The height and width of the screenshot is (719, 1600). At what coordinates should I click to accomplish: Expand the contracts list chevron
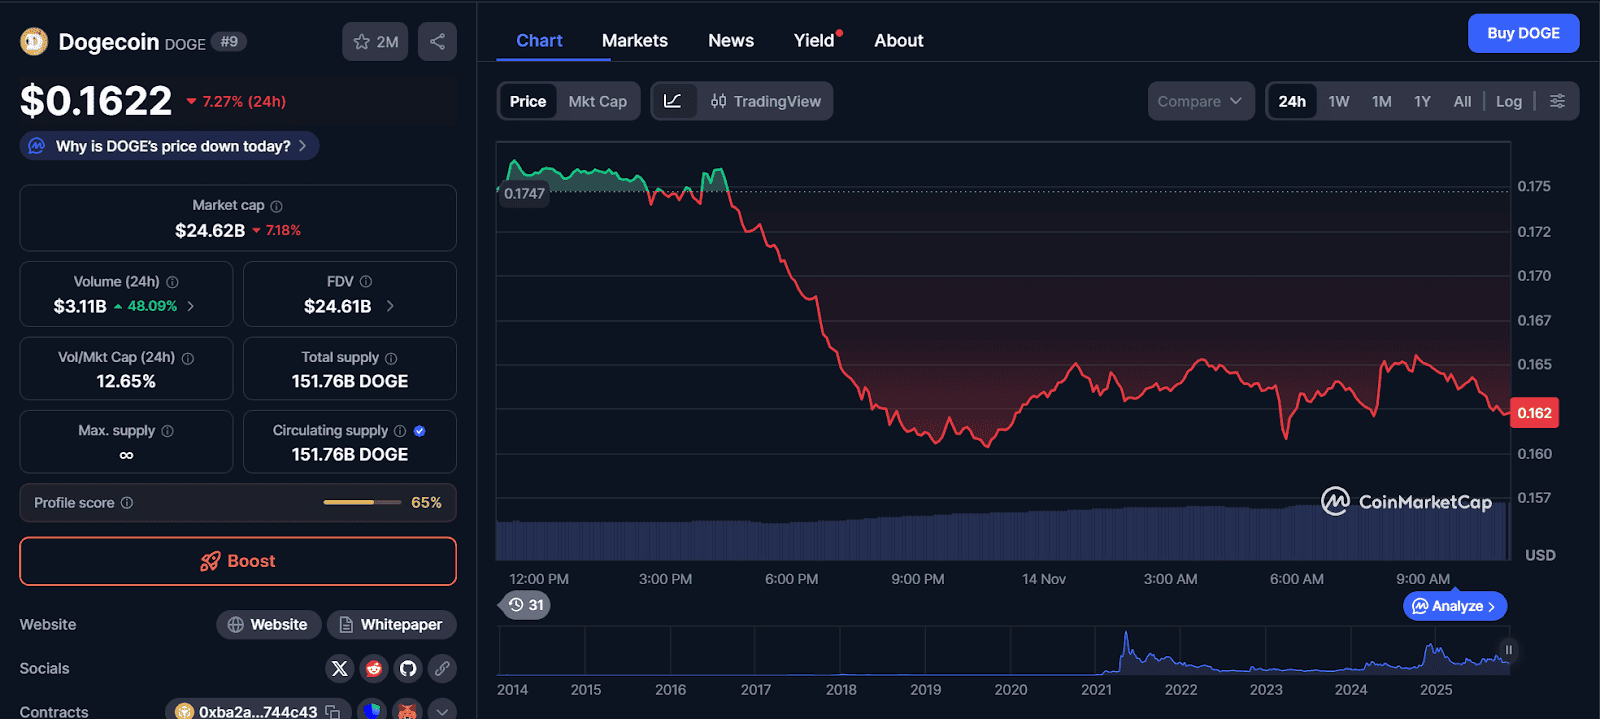pyautogui.click(x=442, y=711)
